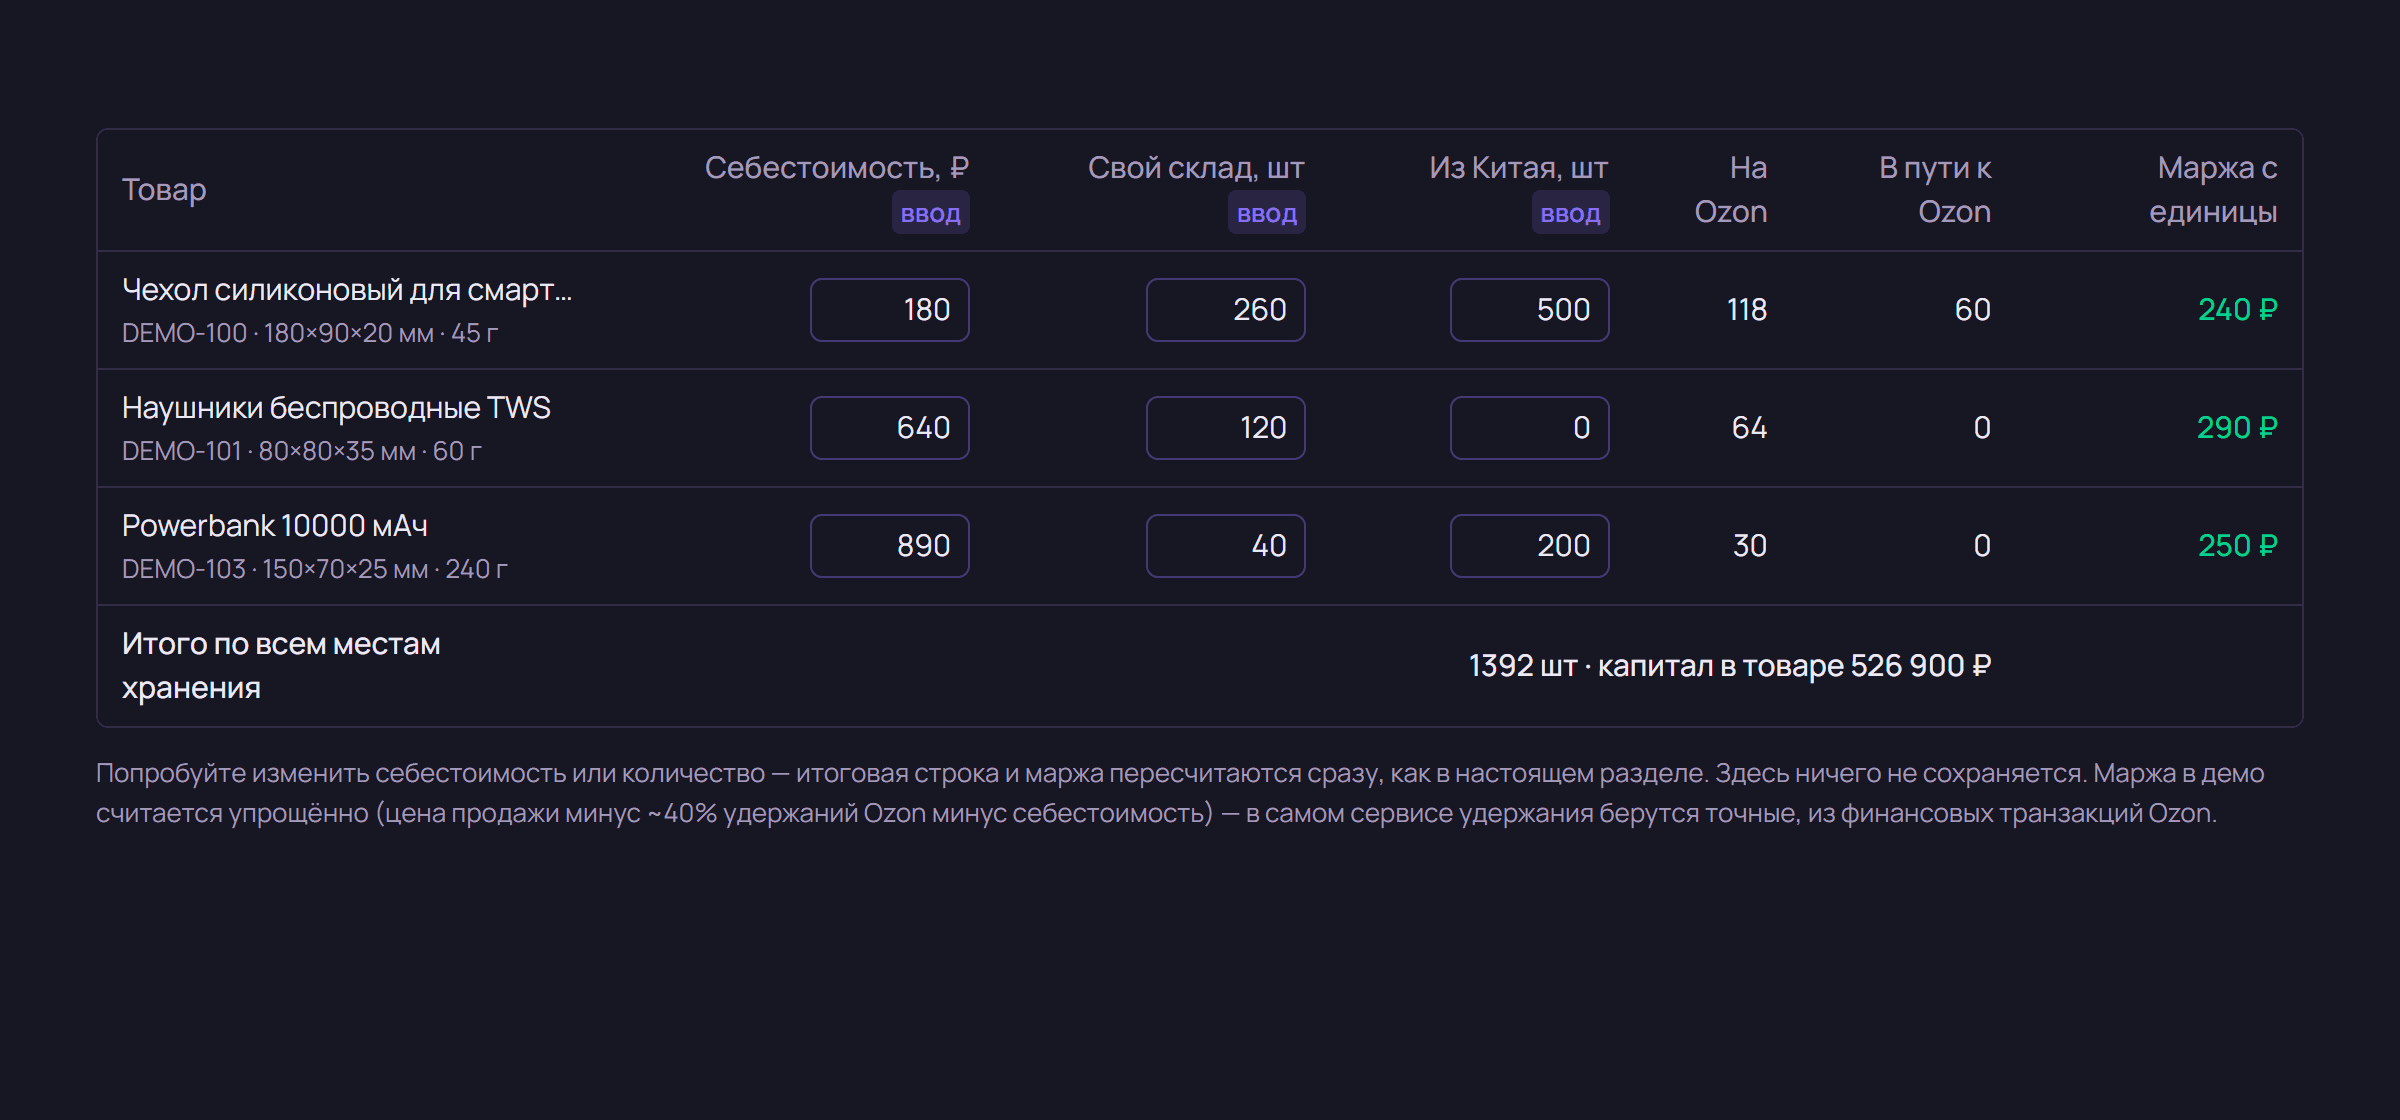Click the Товар column header

pos(164,190)
